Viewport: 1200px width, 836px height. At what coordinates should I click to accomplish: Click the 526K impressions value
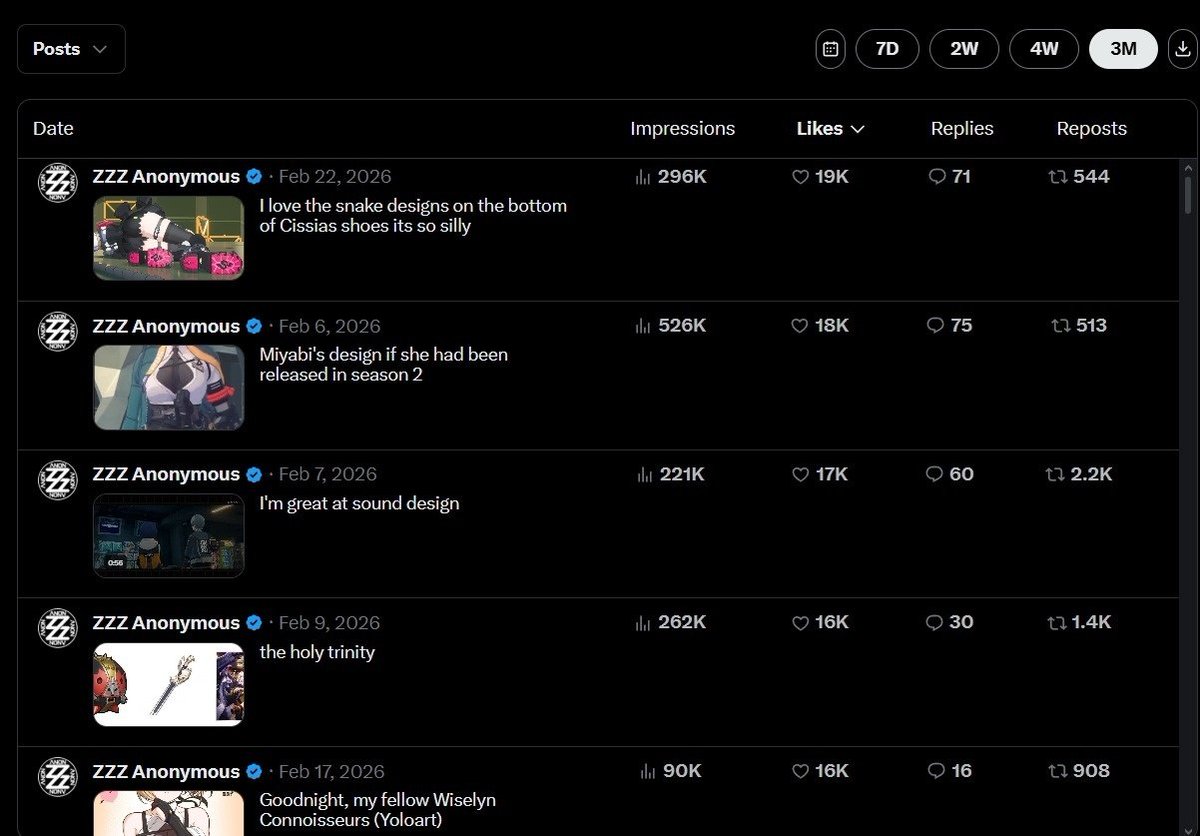[682, 326]
